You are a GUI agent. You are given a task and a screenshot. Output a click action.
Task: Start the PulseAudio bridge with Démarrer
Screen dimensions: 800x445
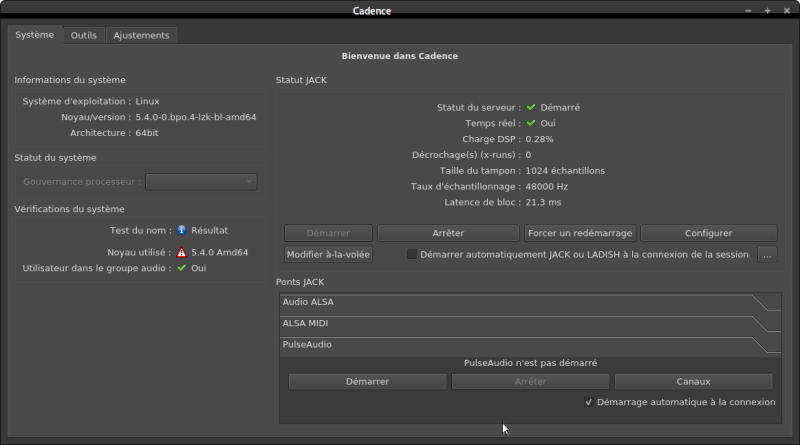[367, 381]
